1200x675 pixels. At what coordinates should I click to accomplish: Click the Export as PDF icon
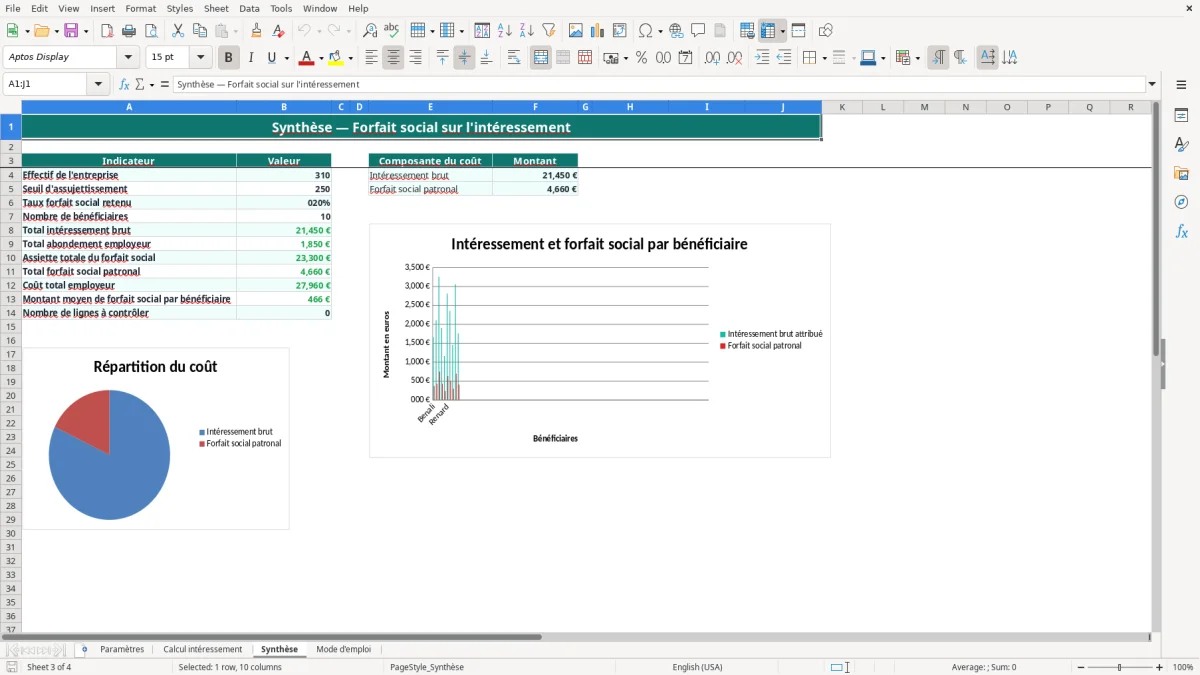(x=107, y=31)
